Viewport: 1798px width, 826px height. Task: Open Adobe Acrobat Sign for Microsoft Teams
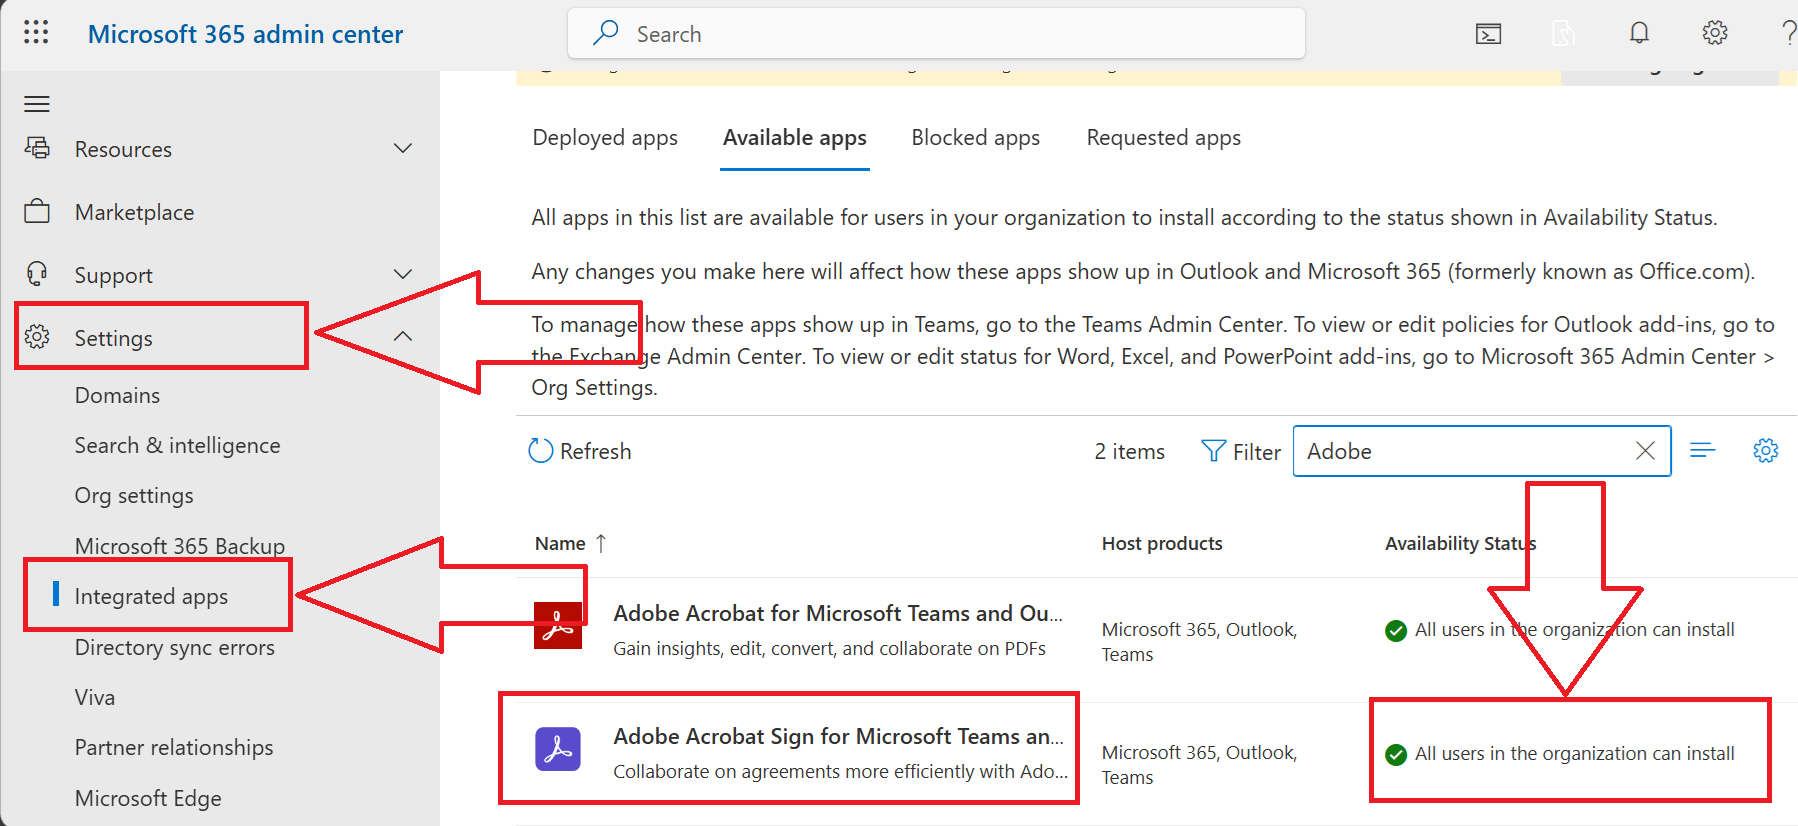click(x=838, y=736)
